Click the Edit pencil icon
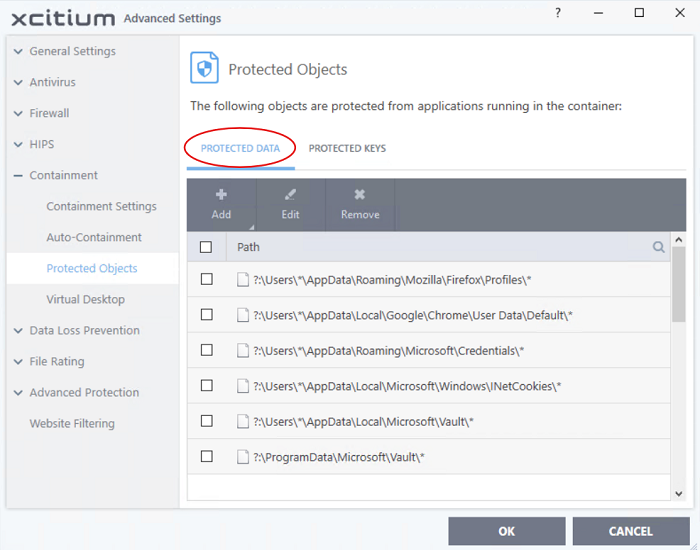 (290, 195)
